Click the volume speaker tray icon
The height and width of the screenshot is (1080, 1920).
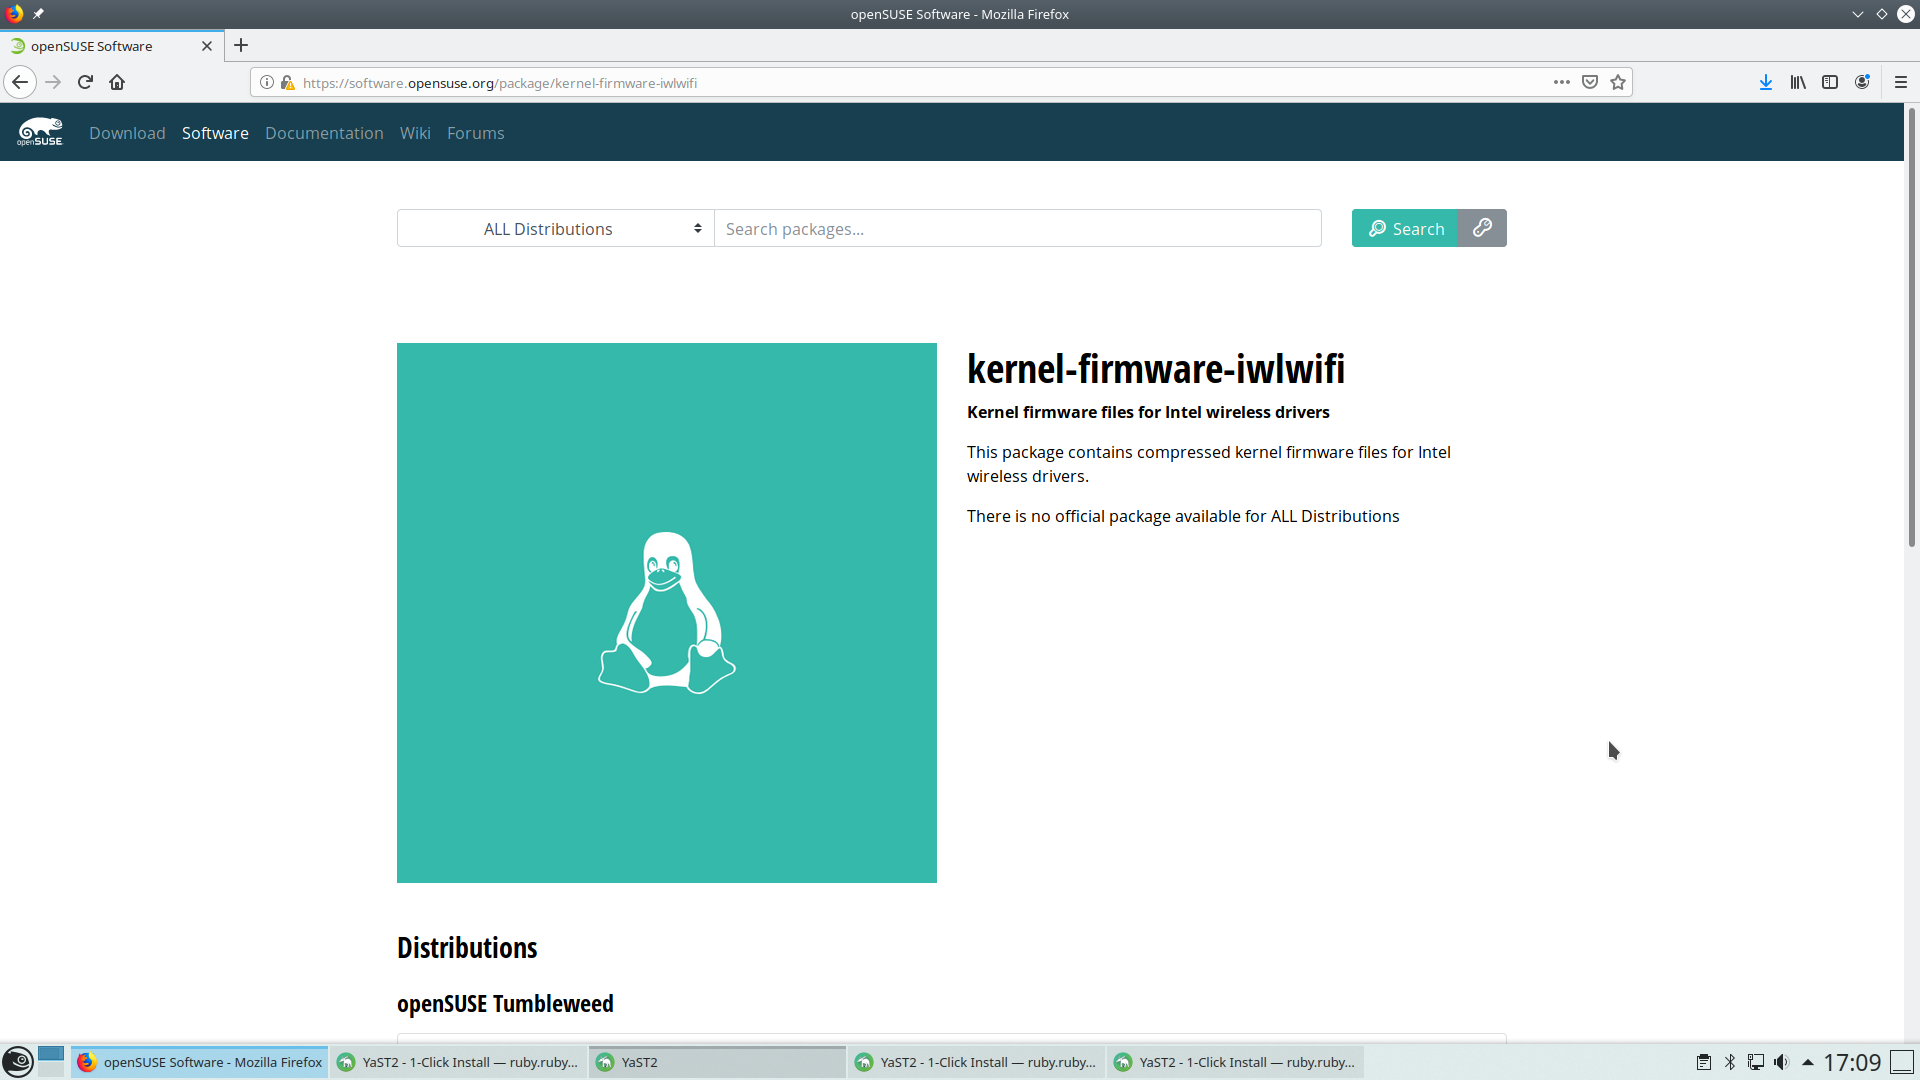click(x=1781, y=1062)
